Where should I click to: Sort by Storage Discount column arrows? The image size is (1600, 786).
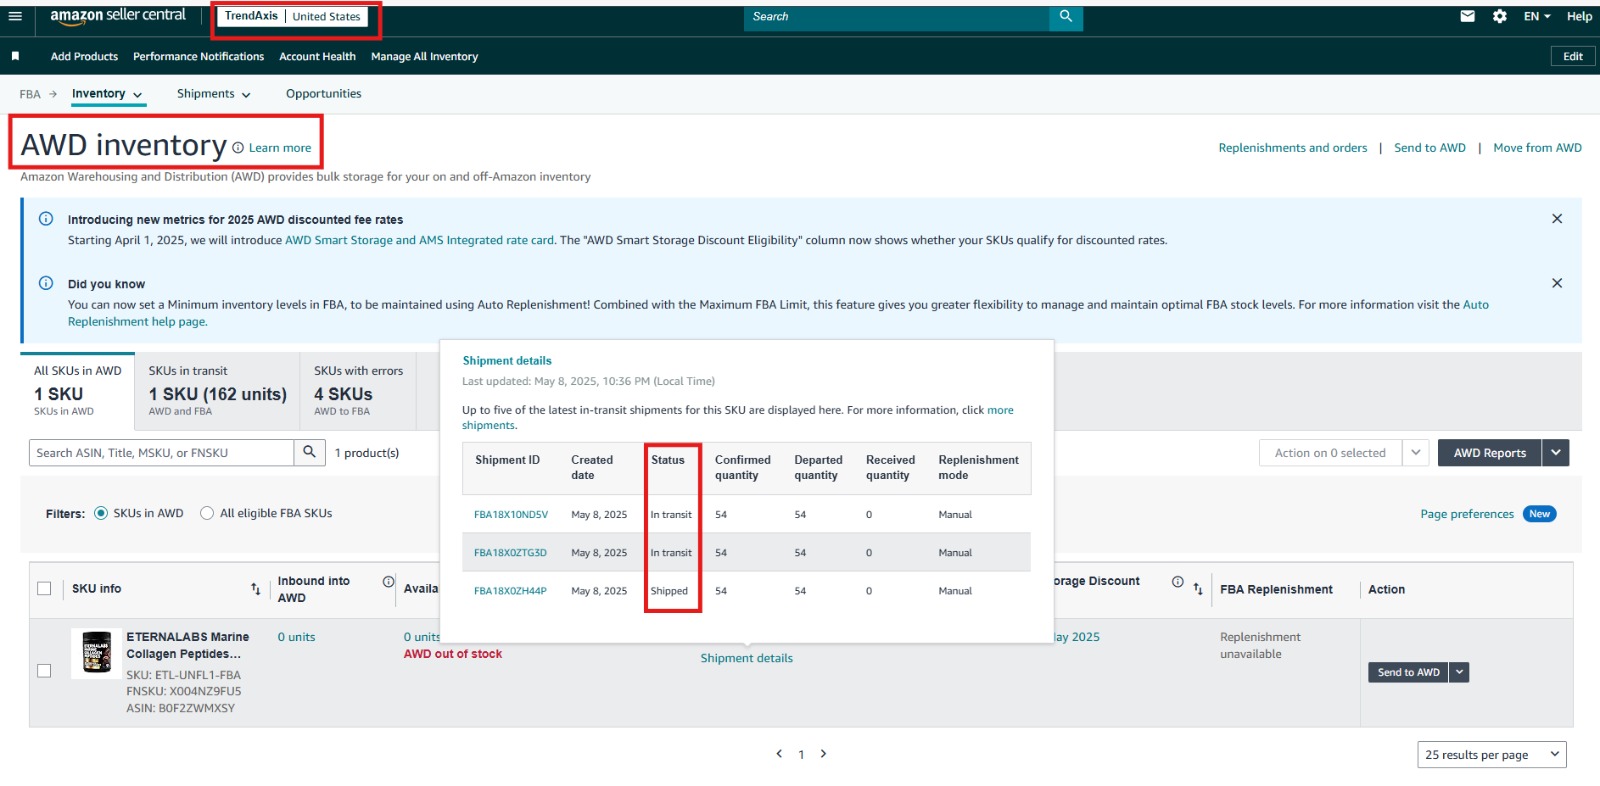click(1198, 589)
